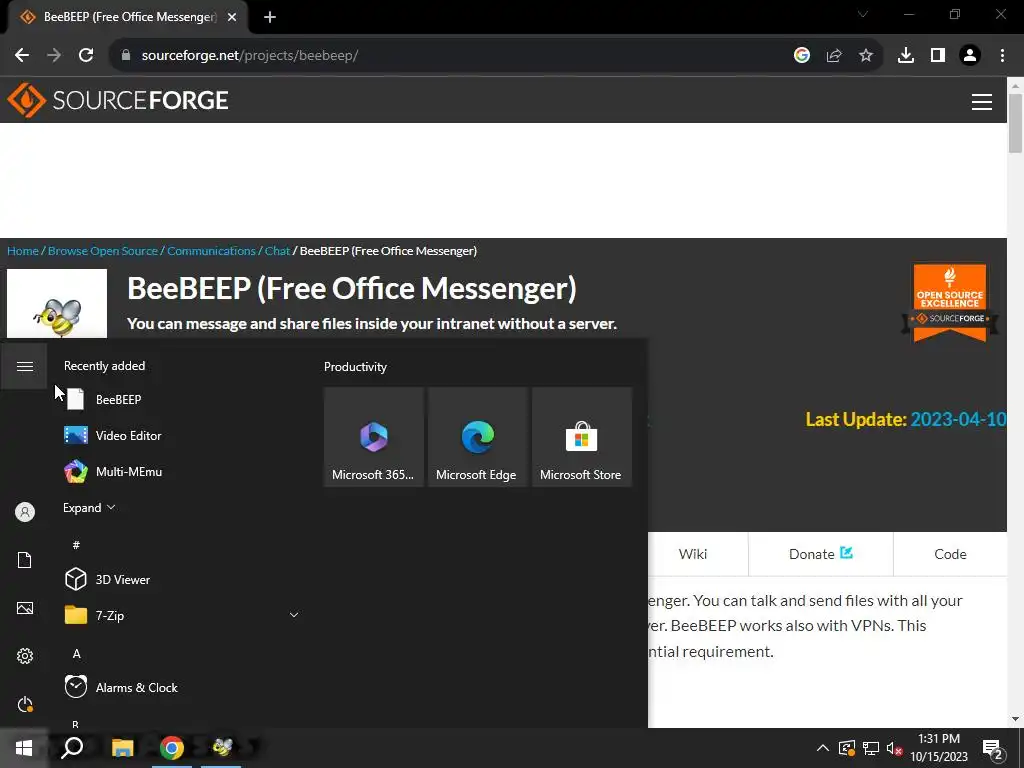
Task: Click the taskbar search magnifier
Action: (72, 748)
